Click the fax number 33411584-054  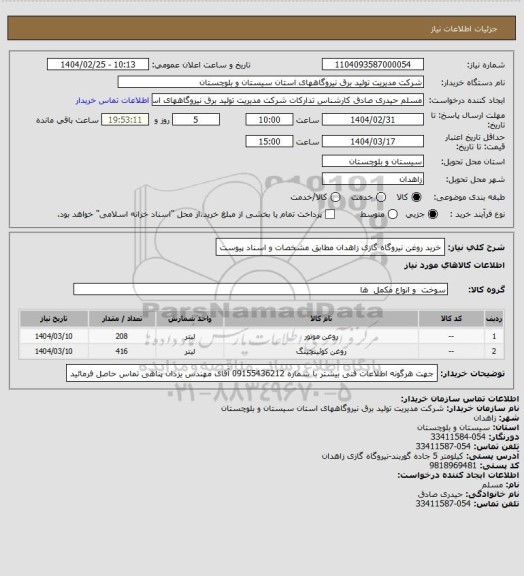coord(458,437)
